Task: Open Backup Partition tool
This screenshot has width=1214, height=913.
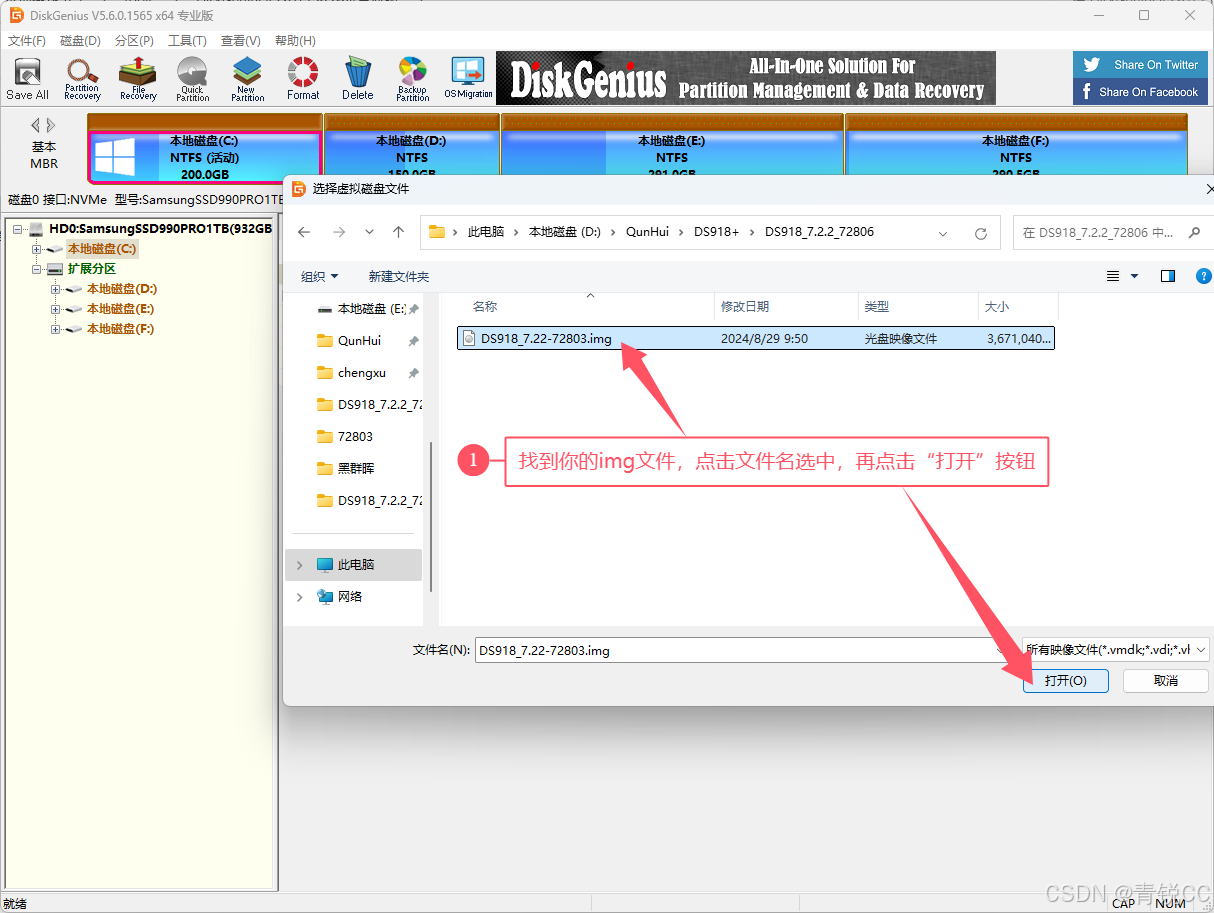Action: (x=412, y=79)
